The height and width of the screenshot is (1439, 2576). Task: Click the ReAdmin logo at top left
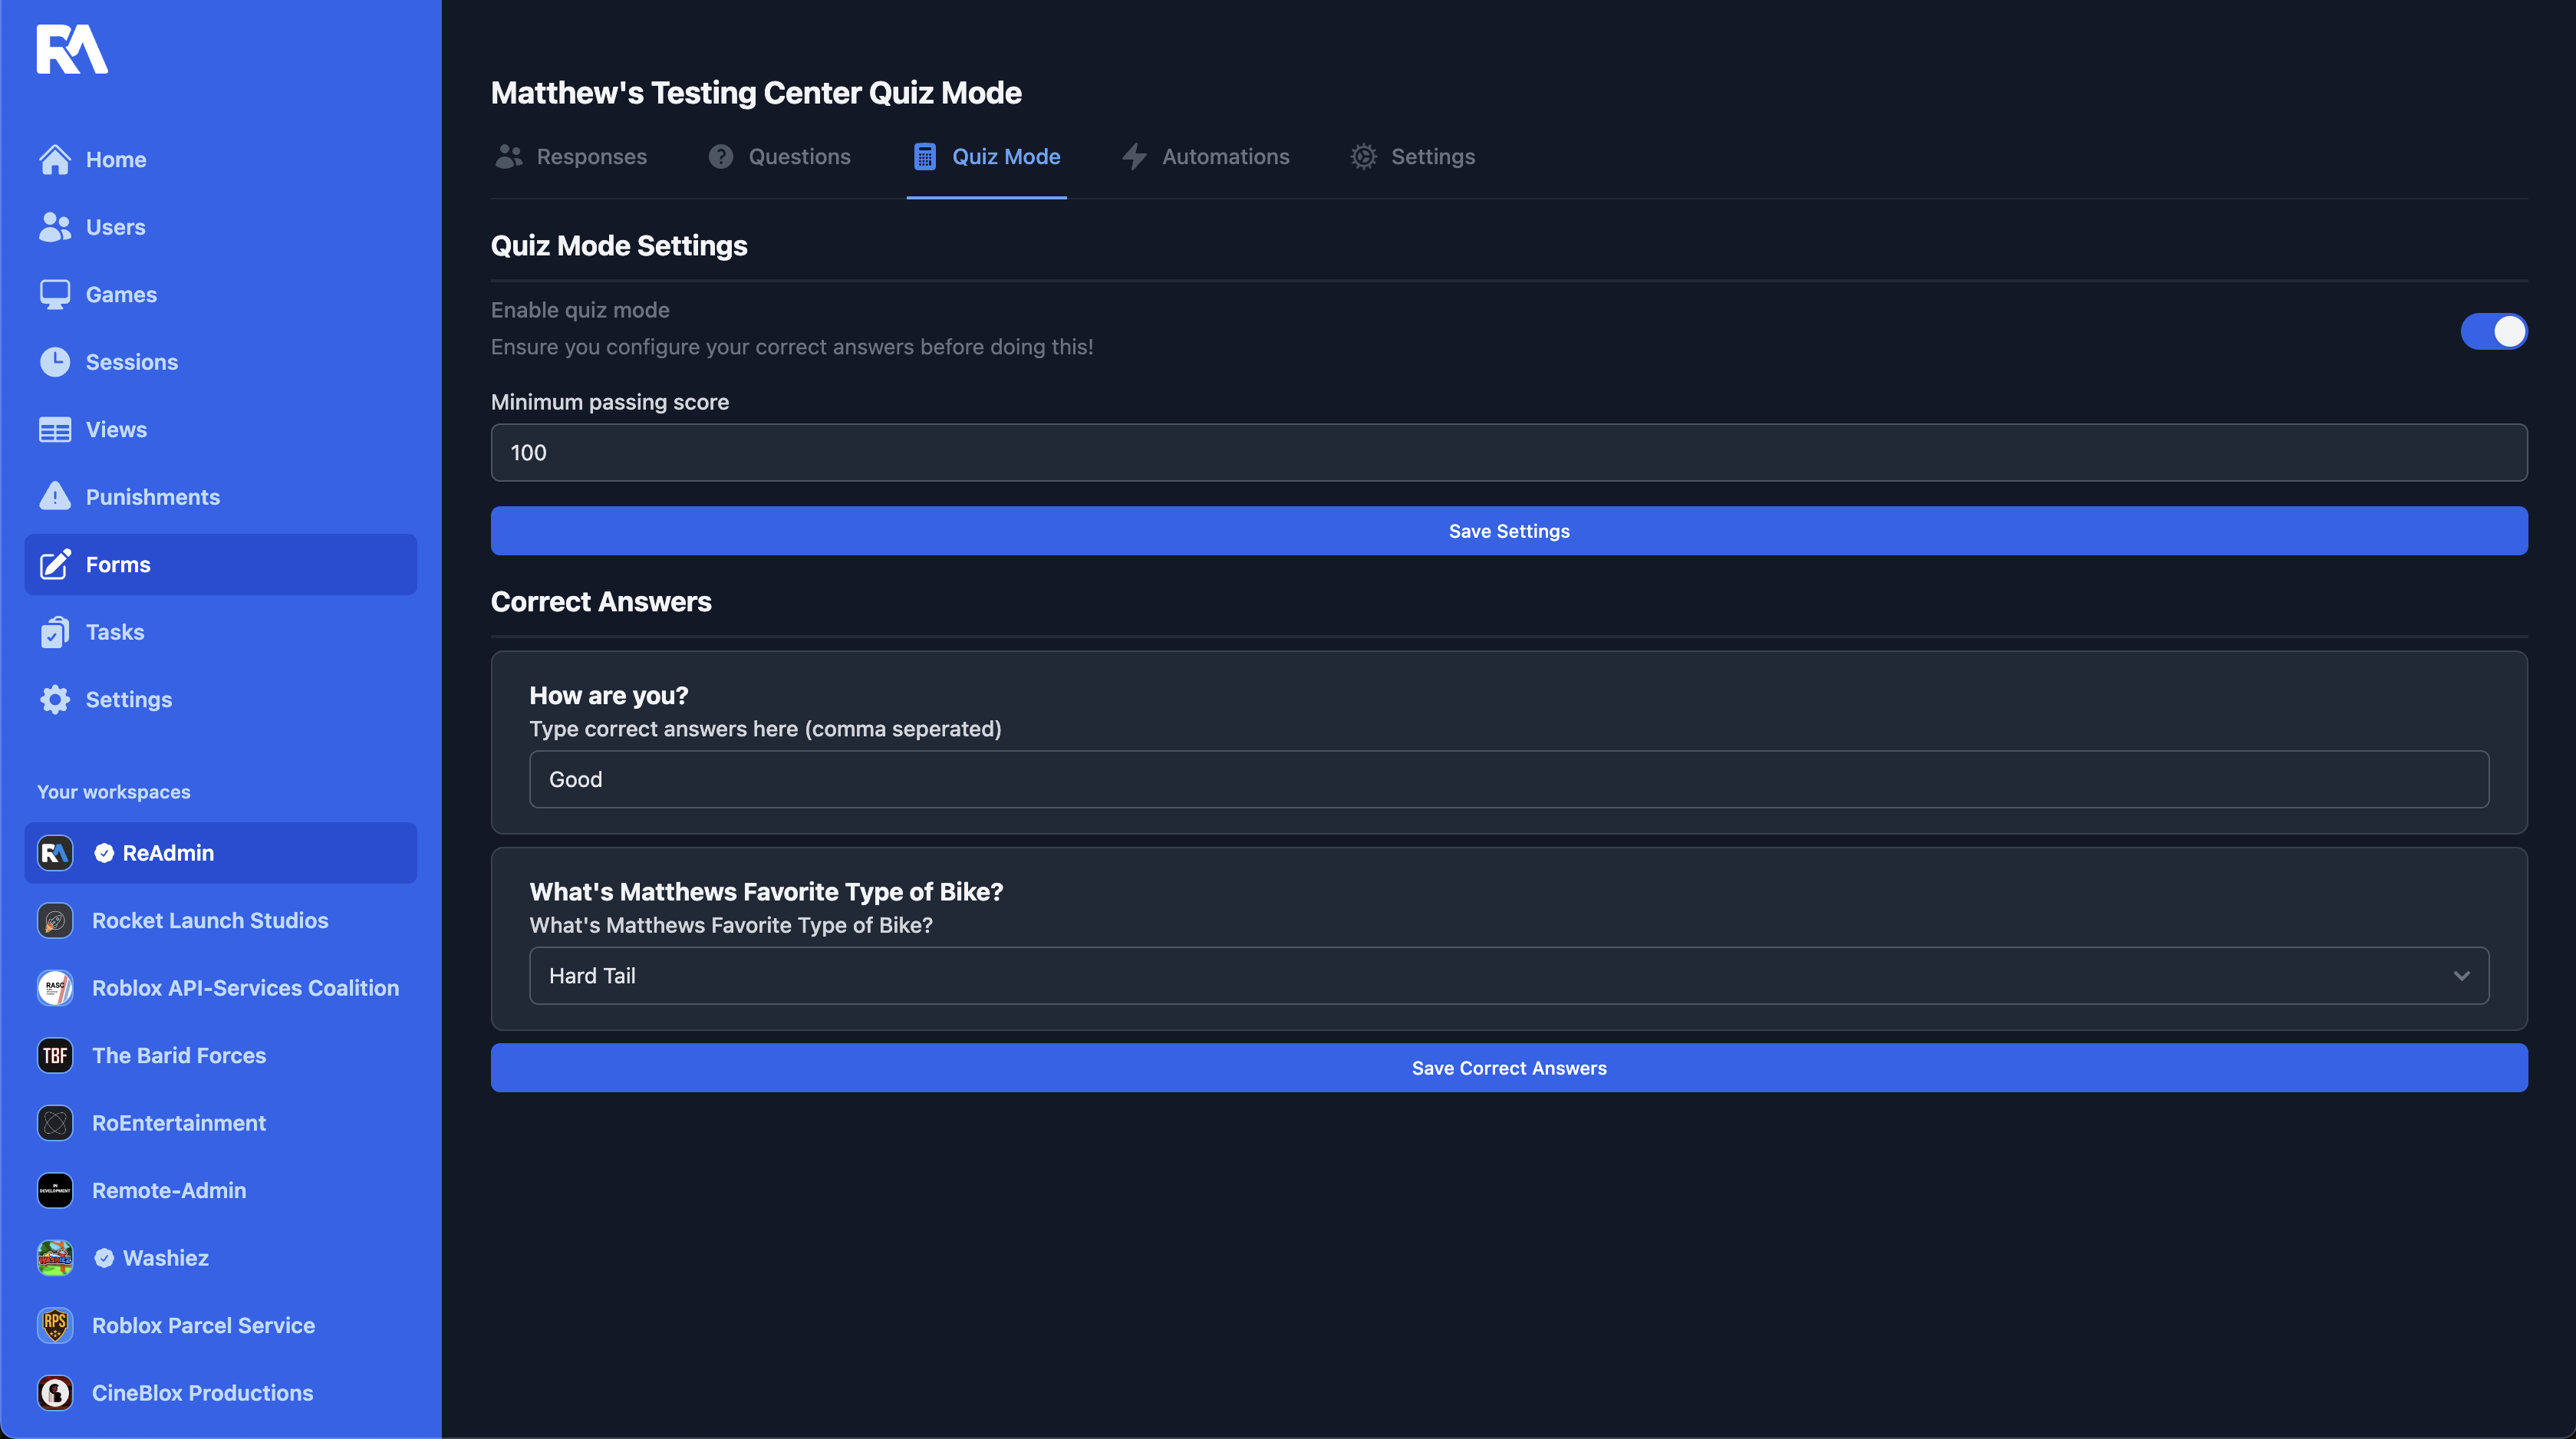pos(72,49)
